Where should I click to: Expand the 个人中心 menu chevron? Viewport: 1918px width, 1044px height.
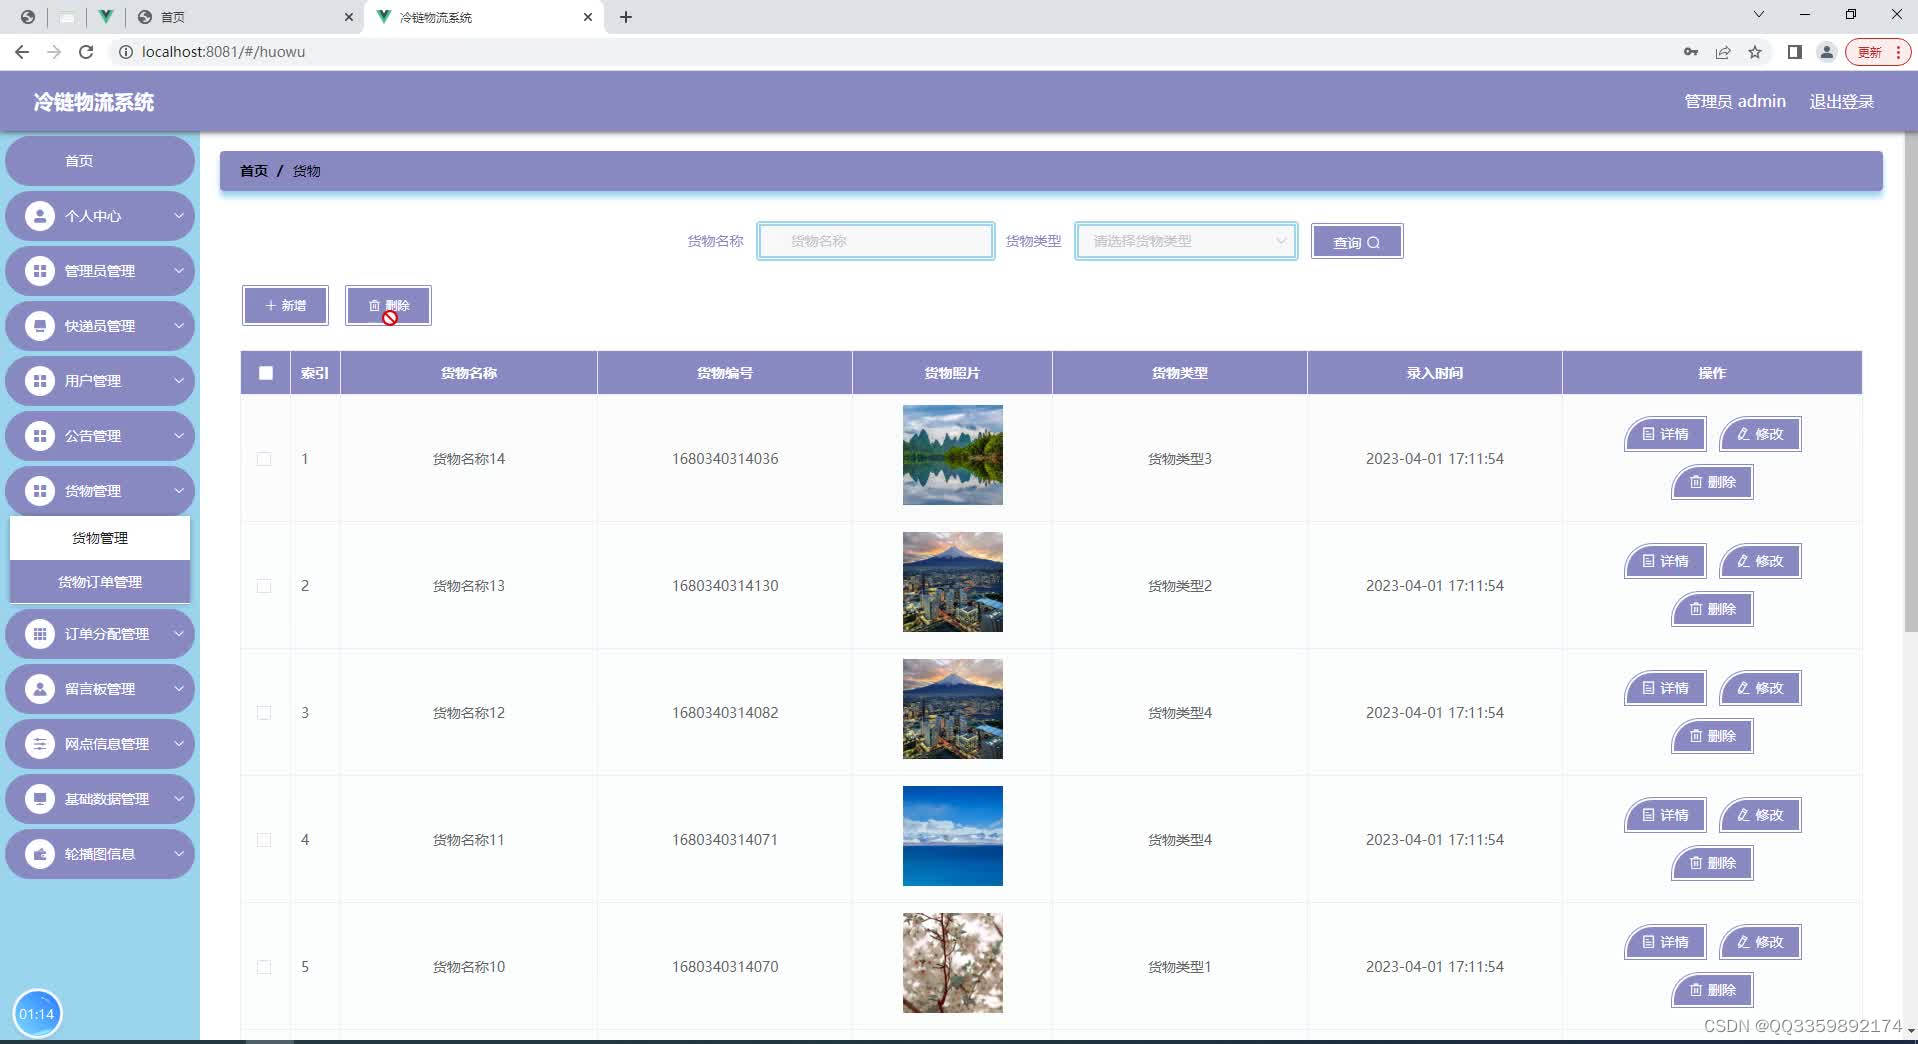pos(179,216)
